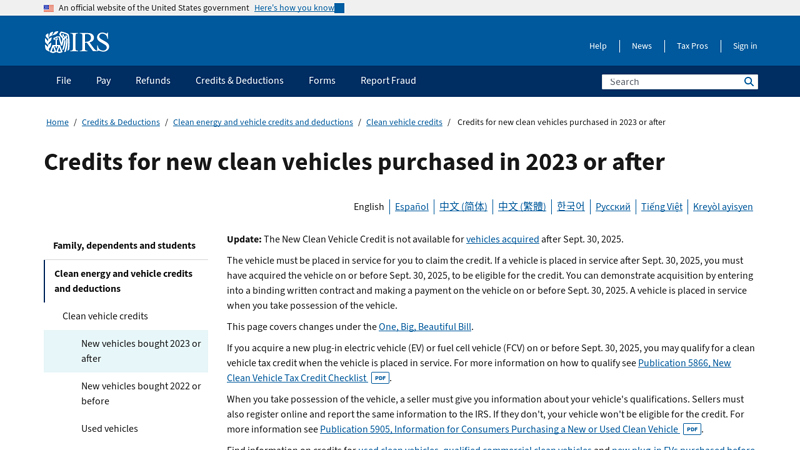
Task: Switch language to Русский
Action: (613, 207)
